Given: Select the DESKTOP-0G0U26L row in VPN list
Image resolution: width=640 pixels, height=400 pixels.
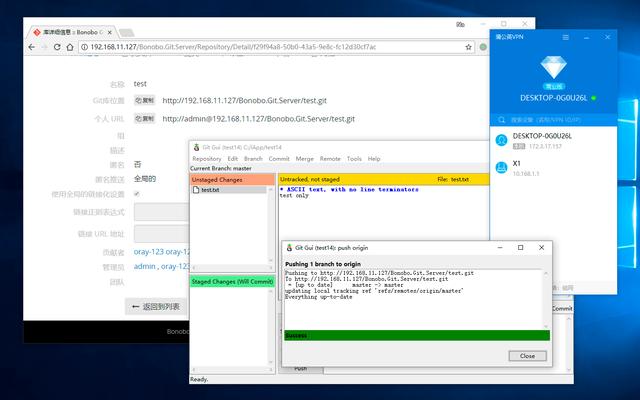Looking at the screenshot, I should [553, 140].
